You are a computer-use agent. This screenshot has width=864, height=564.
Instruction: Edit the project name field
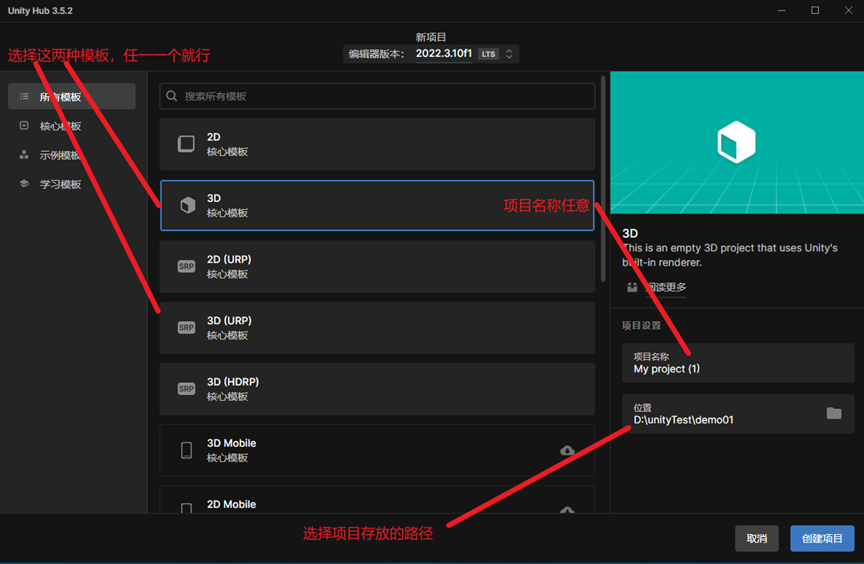[x=738, y=363]
